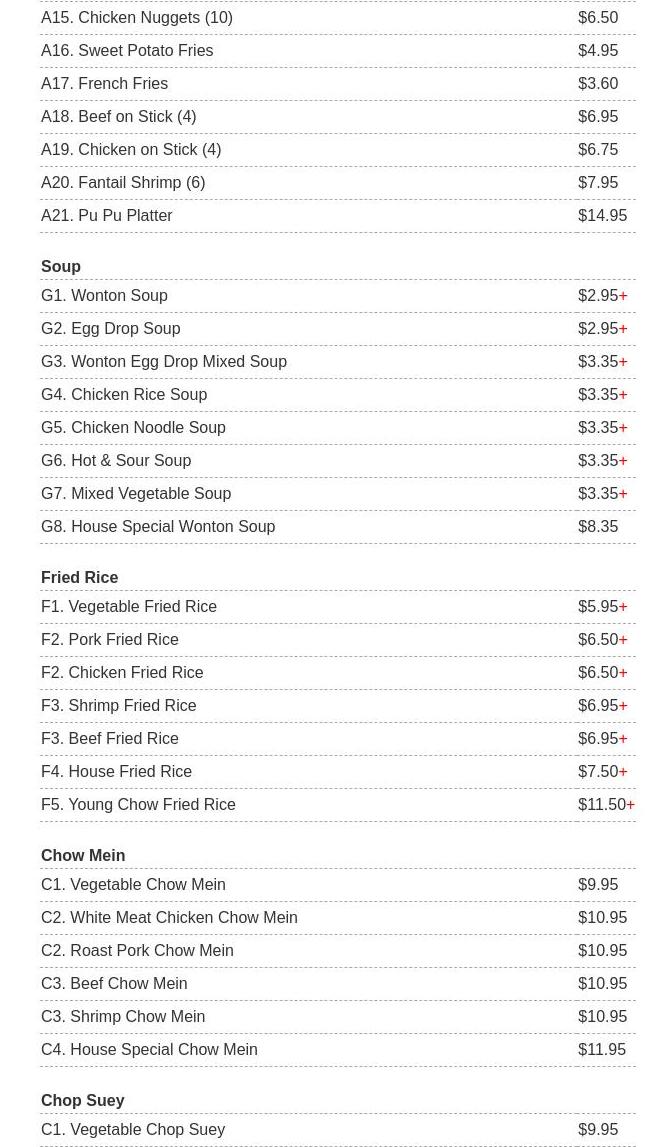Screen dimensions: 670x1147
Task: Click plus icon for Young Chow Fried Rice
Action: pyautogui.click(x=631, y=805)
